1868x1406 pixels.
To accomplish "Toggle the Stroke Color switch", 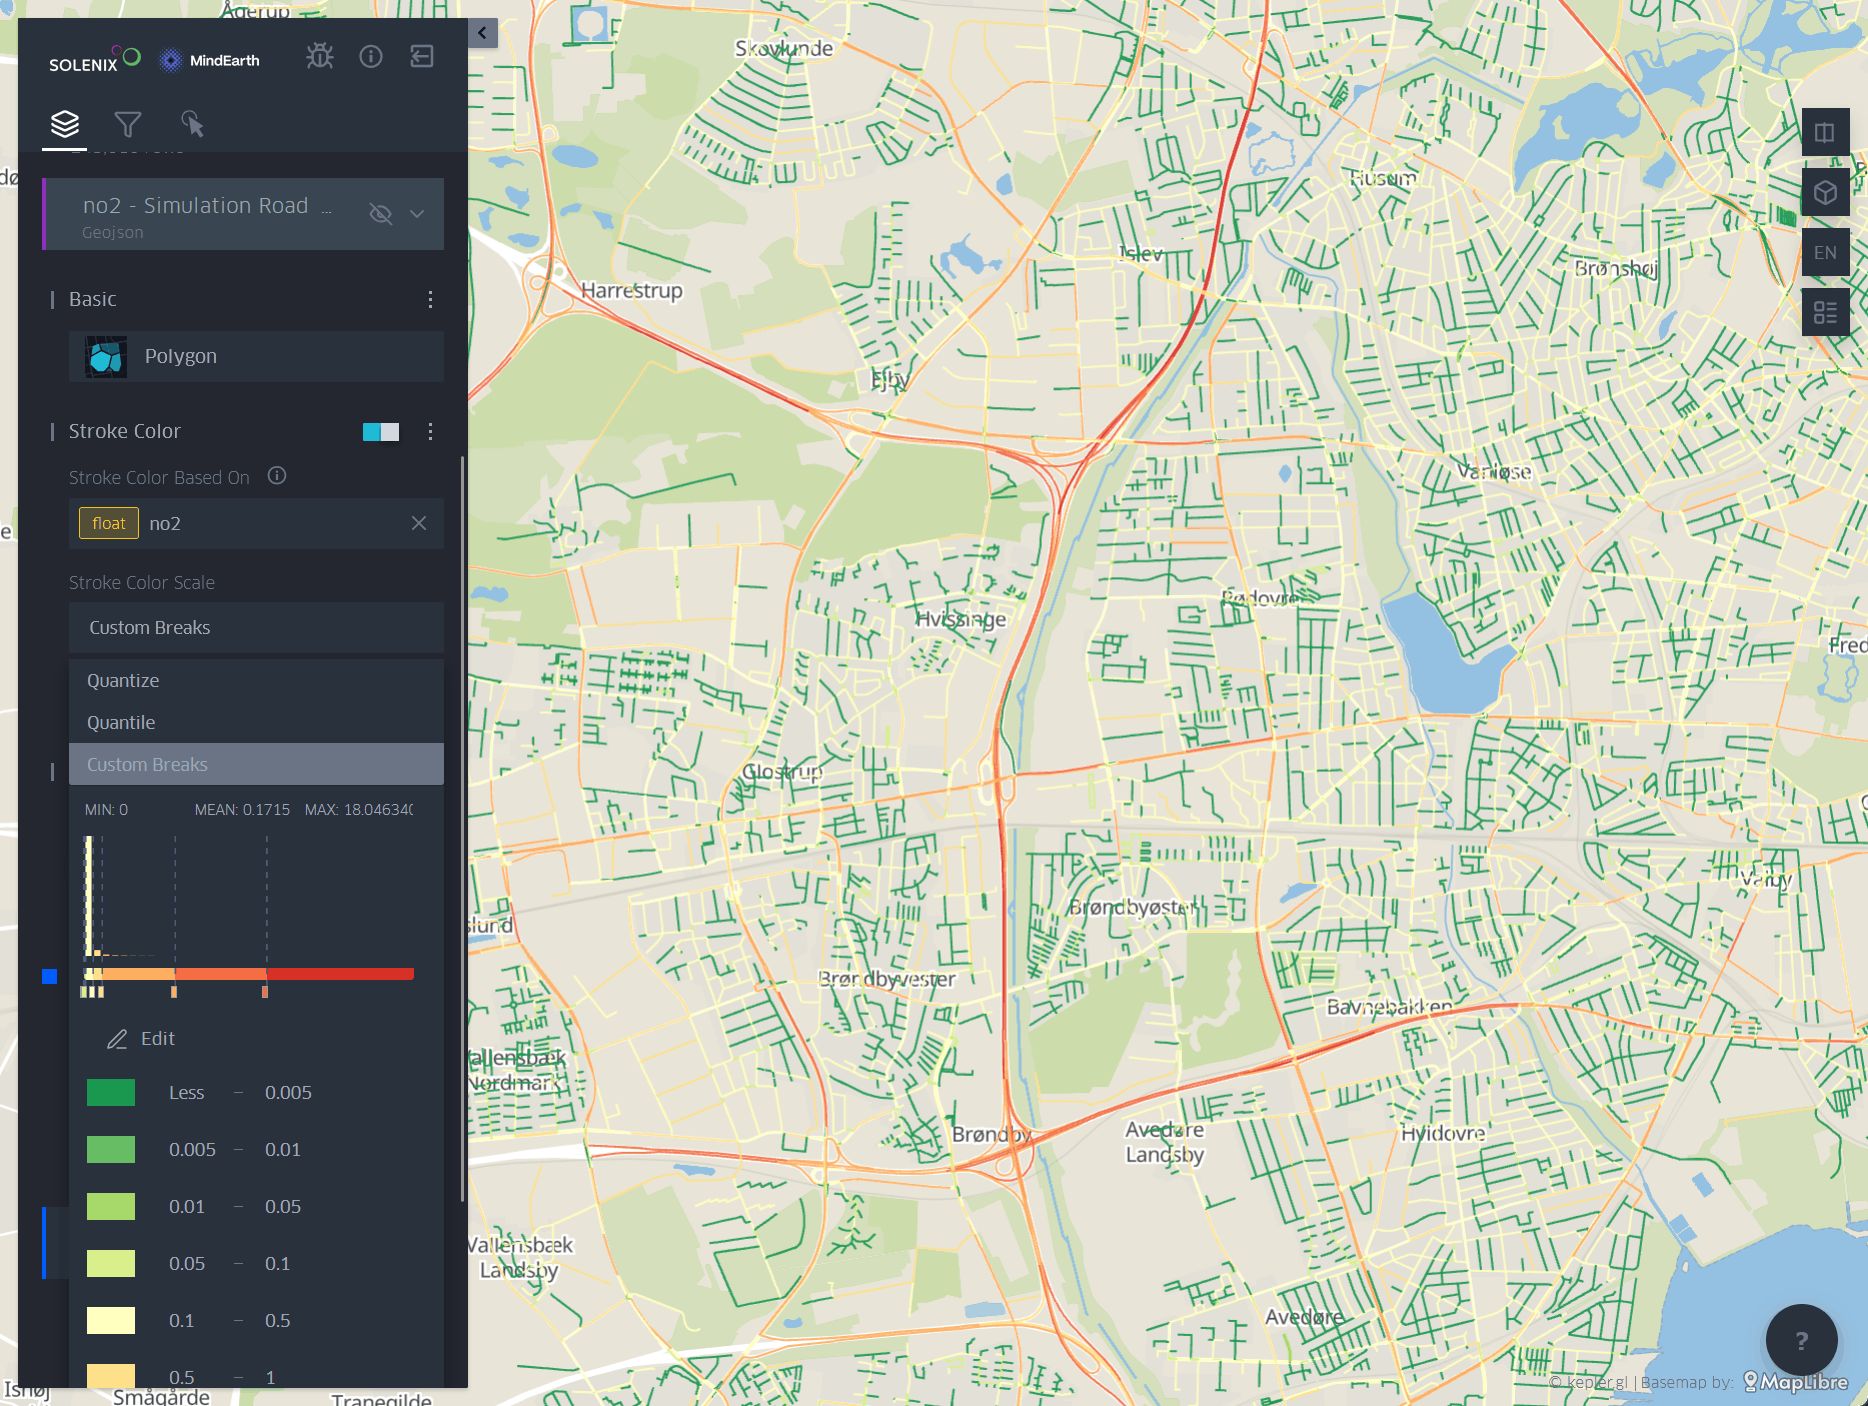I will click(x=380, y=432).
